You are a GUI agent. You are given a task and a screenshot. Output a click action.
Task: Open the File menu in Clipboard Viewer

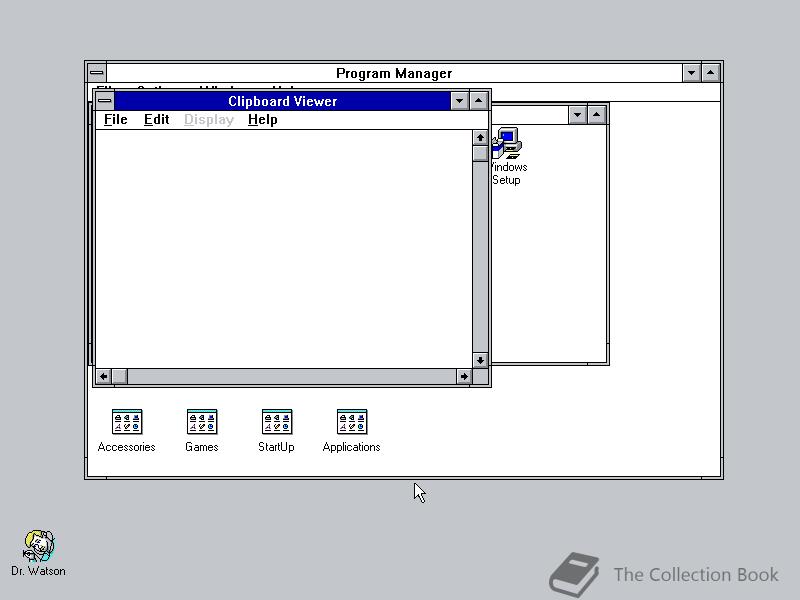point(115,119)
